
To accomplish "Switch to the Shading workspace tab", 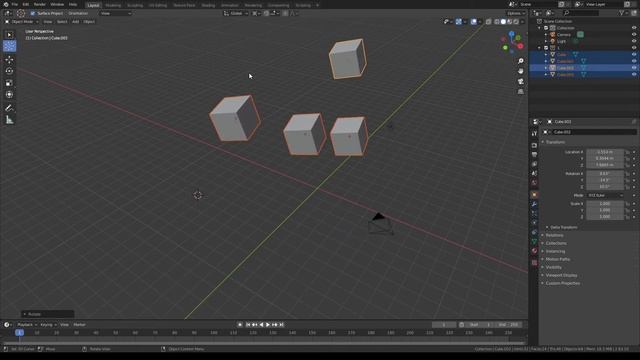I will pos(208,5).
